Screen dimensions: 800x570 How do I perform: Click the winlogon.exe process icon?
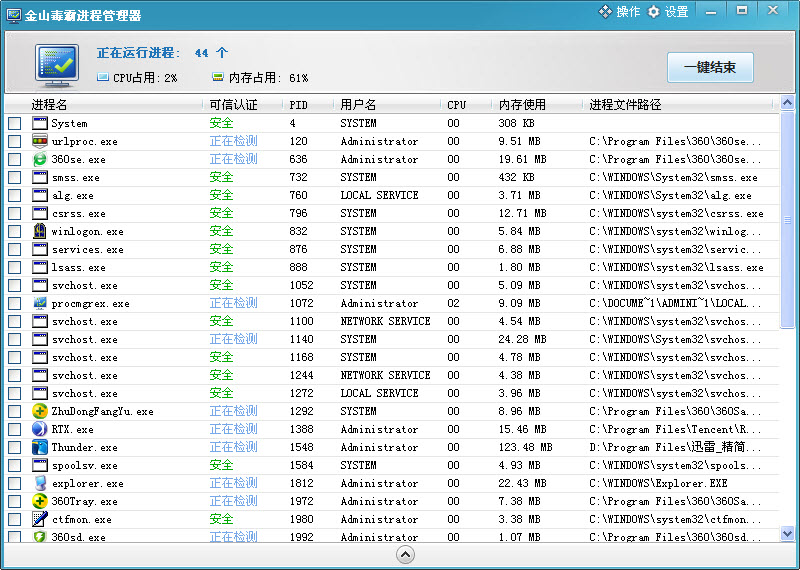40,231
